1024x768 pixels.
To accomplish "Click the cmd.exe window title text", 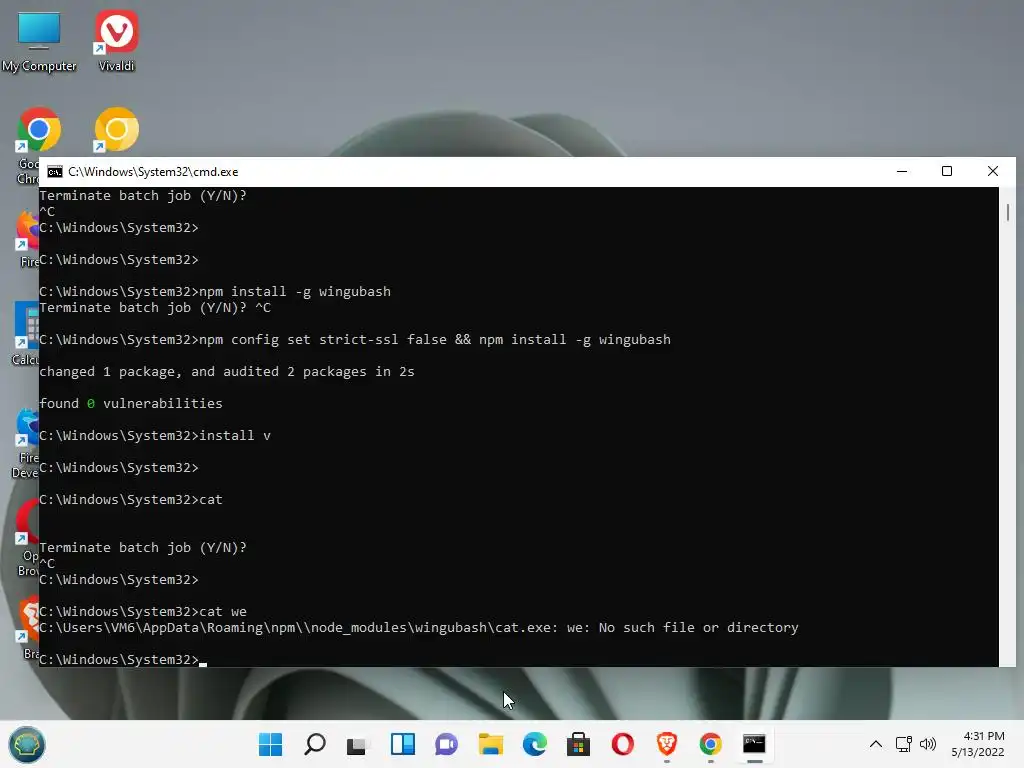I will [153, 172].
